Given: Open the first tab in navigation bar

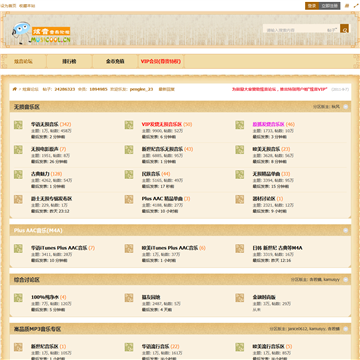Looking at the screenshot, I should [23, 62].
